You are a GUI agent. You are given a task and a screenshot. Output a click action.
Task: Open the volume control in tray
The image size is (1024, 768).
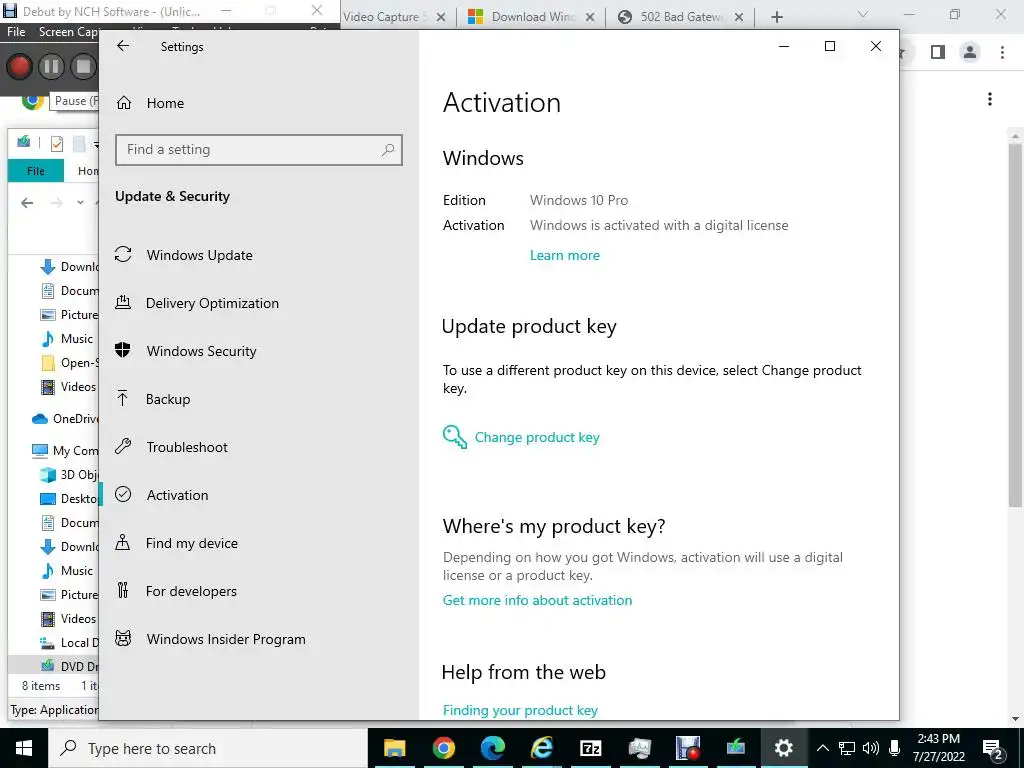[871, 748]
